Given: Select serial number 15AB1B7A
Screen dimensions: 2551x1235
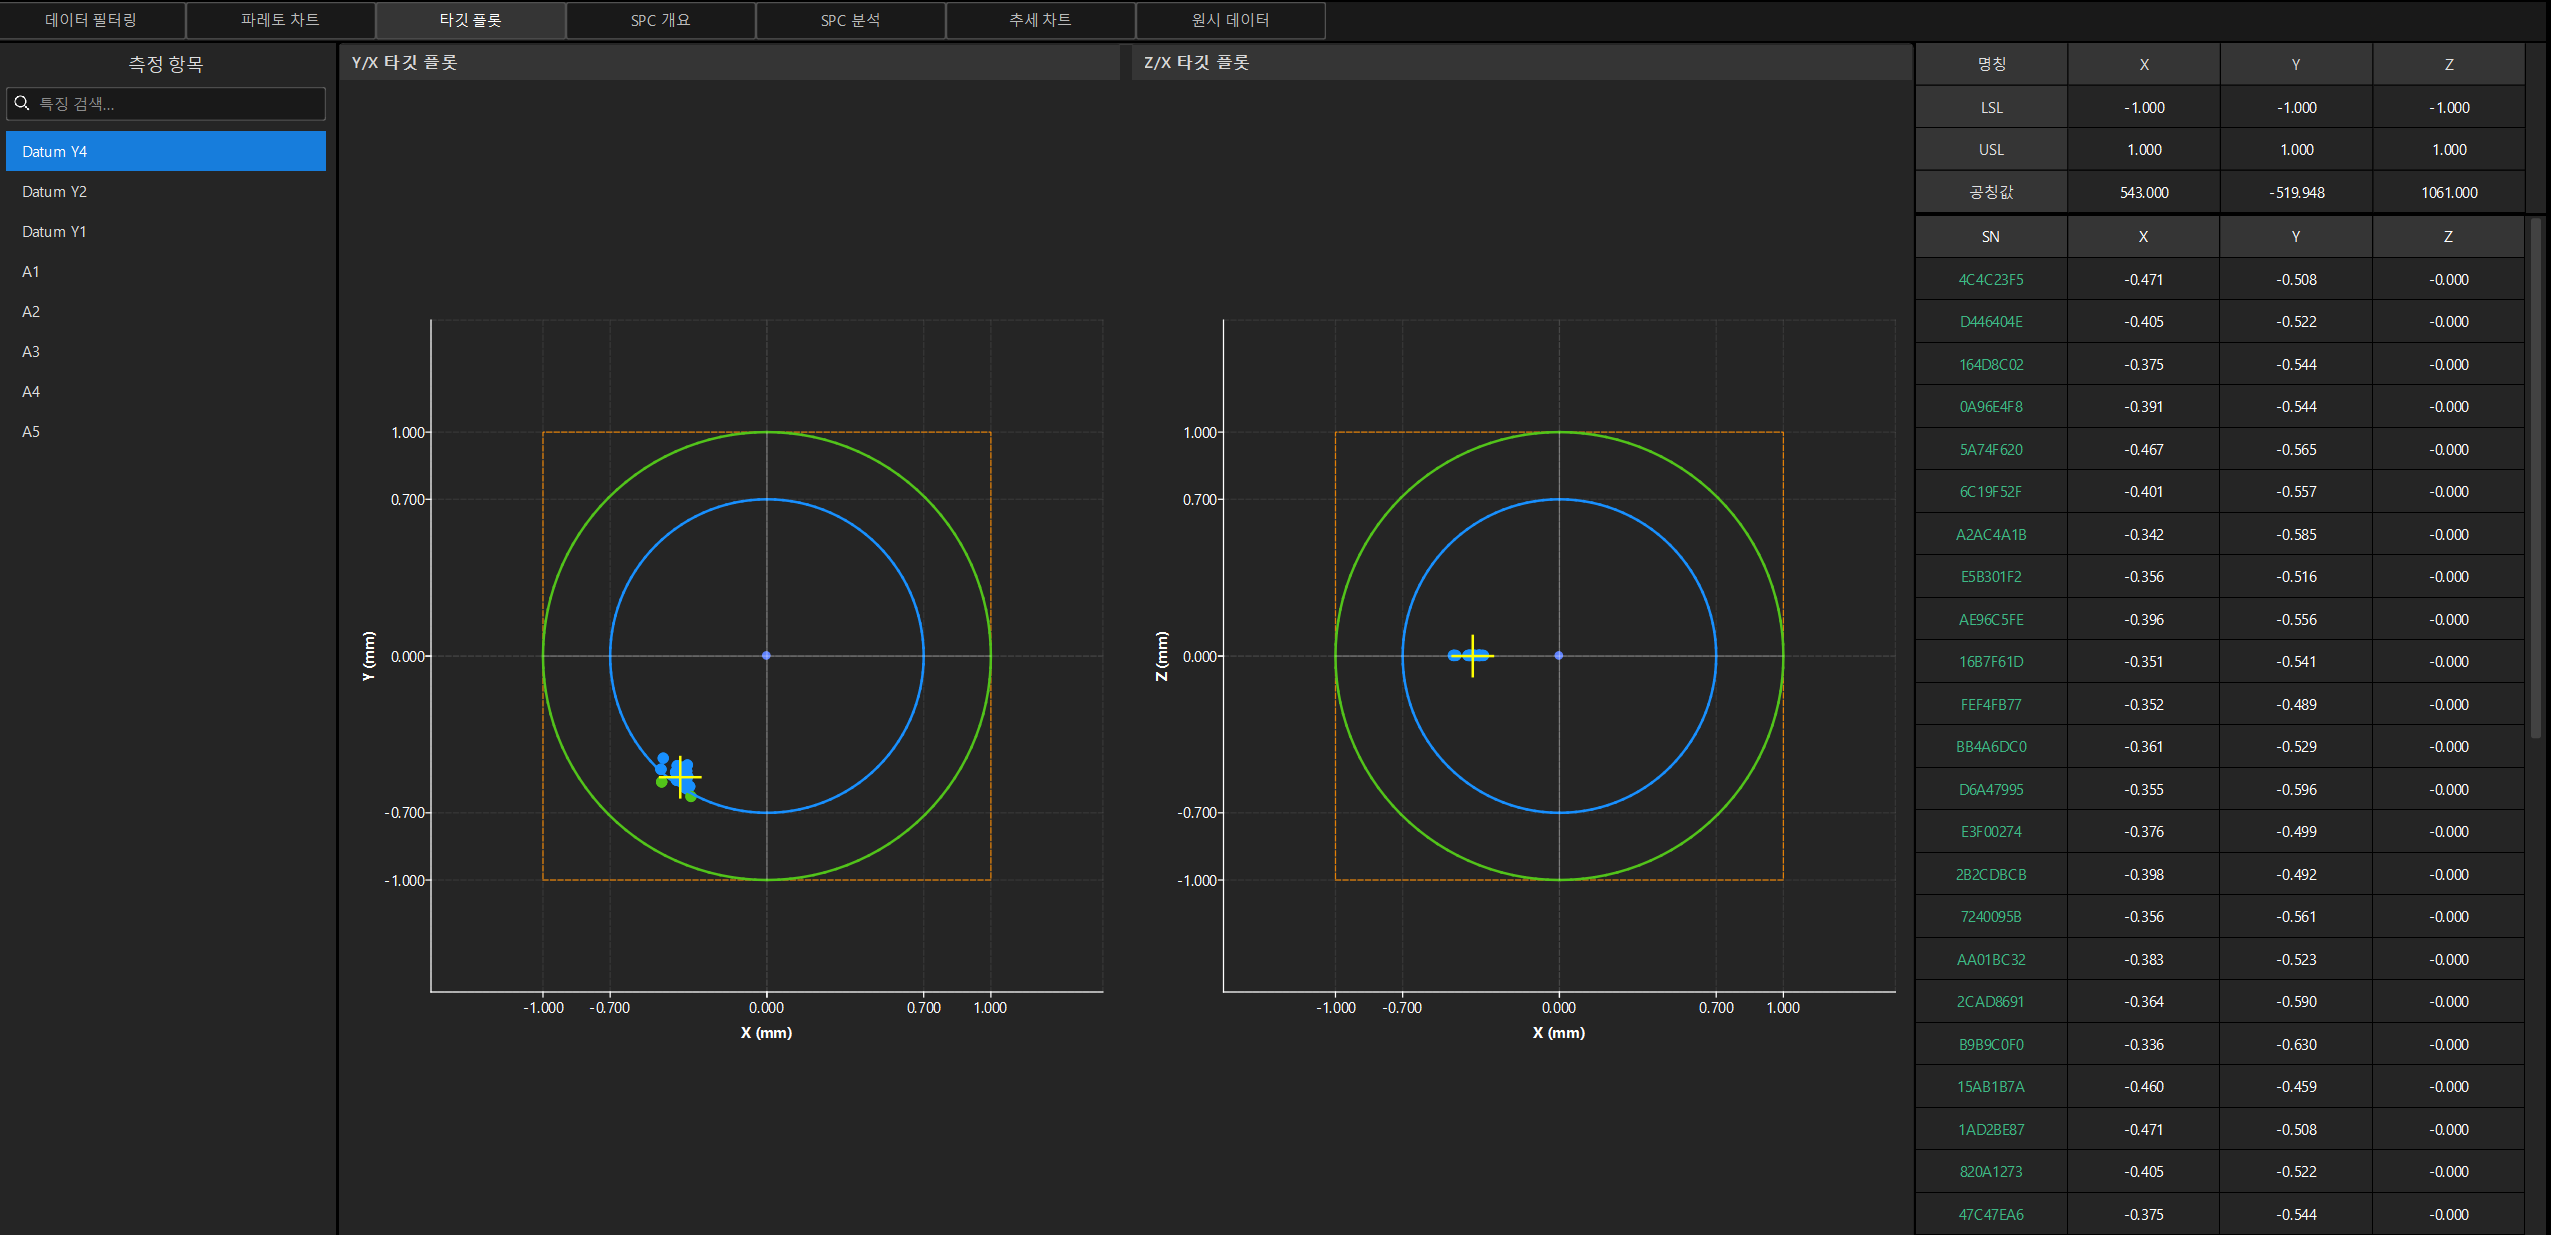Looking at the screenshot, I should [1991, 1087].
